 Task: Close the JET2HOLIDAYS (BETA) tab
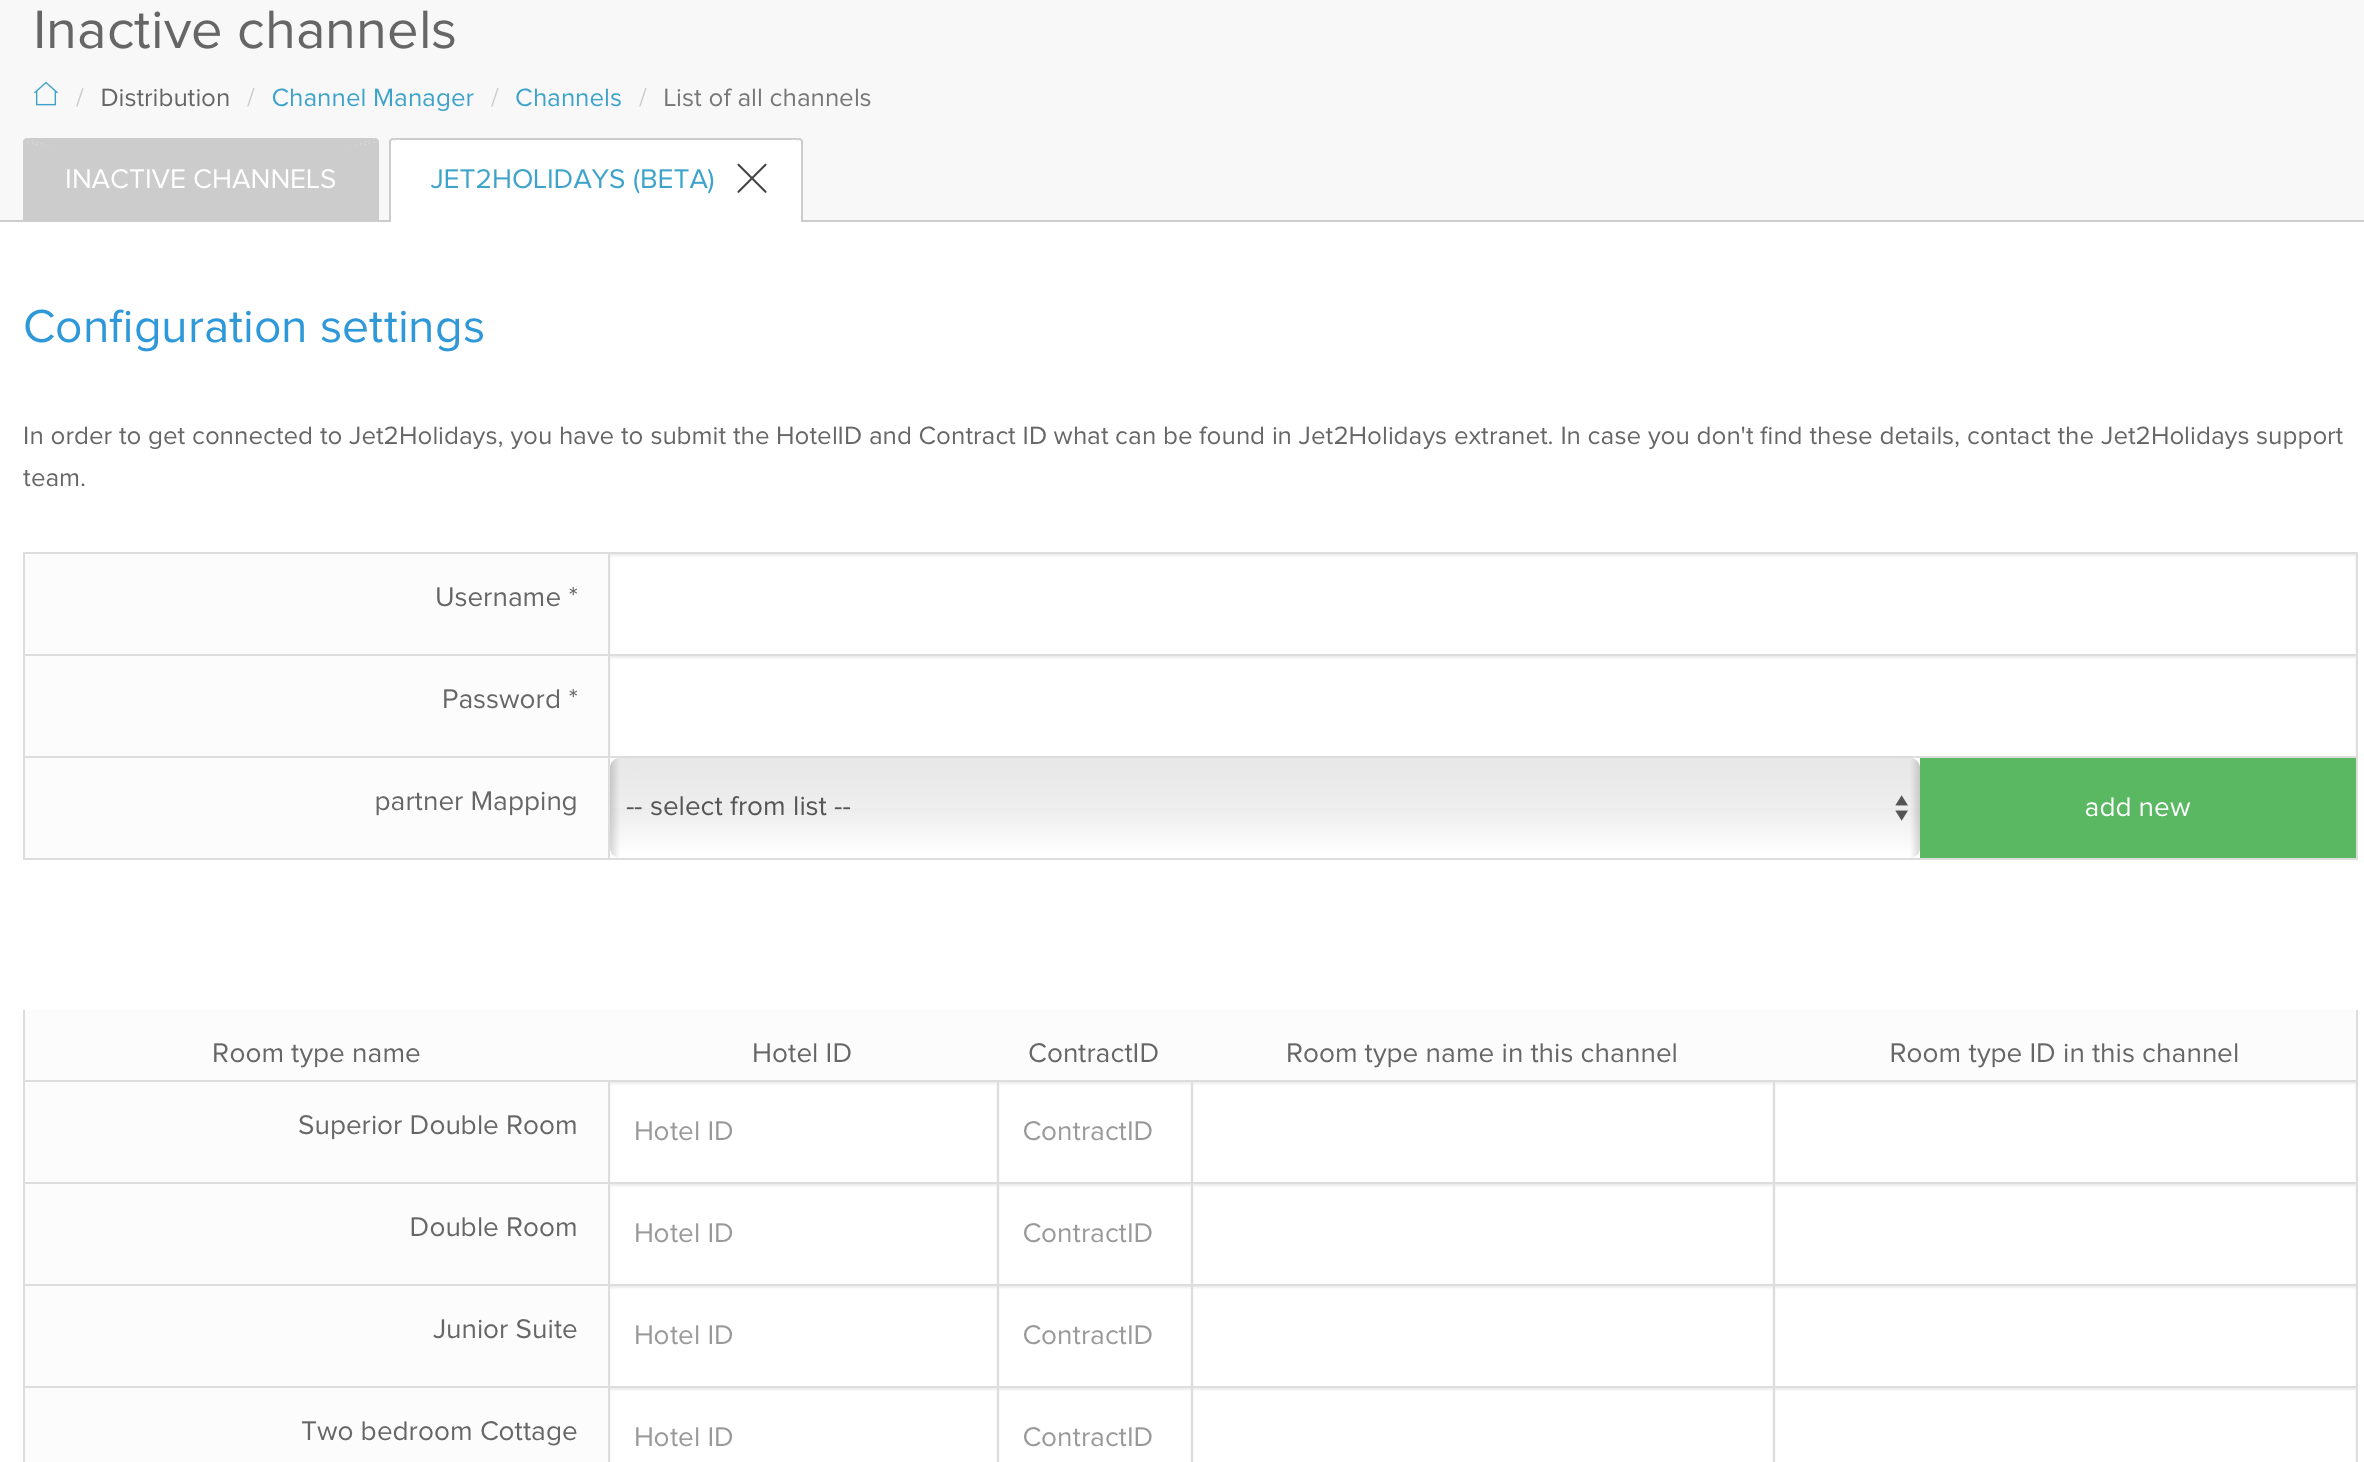752,179
